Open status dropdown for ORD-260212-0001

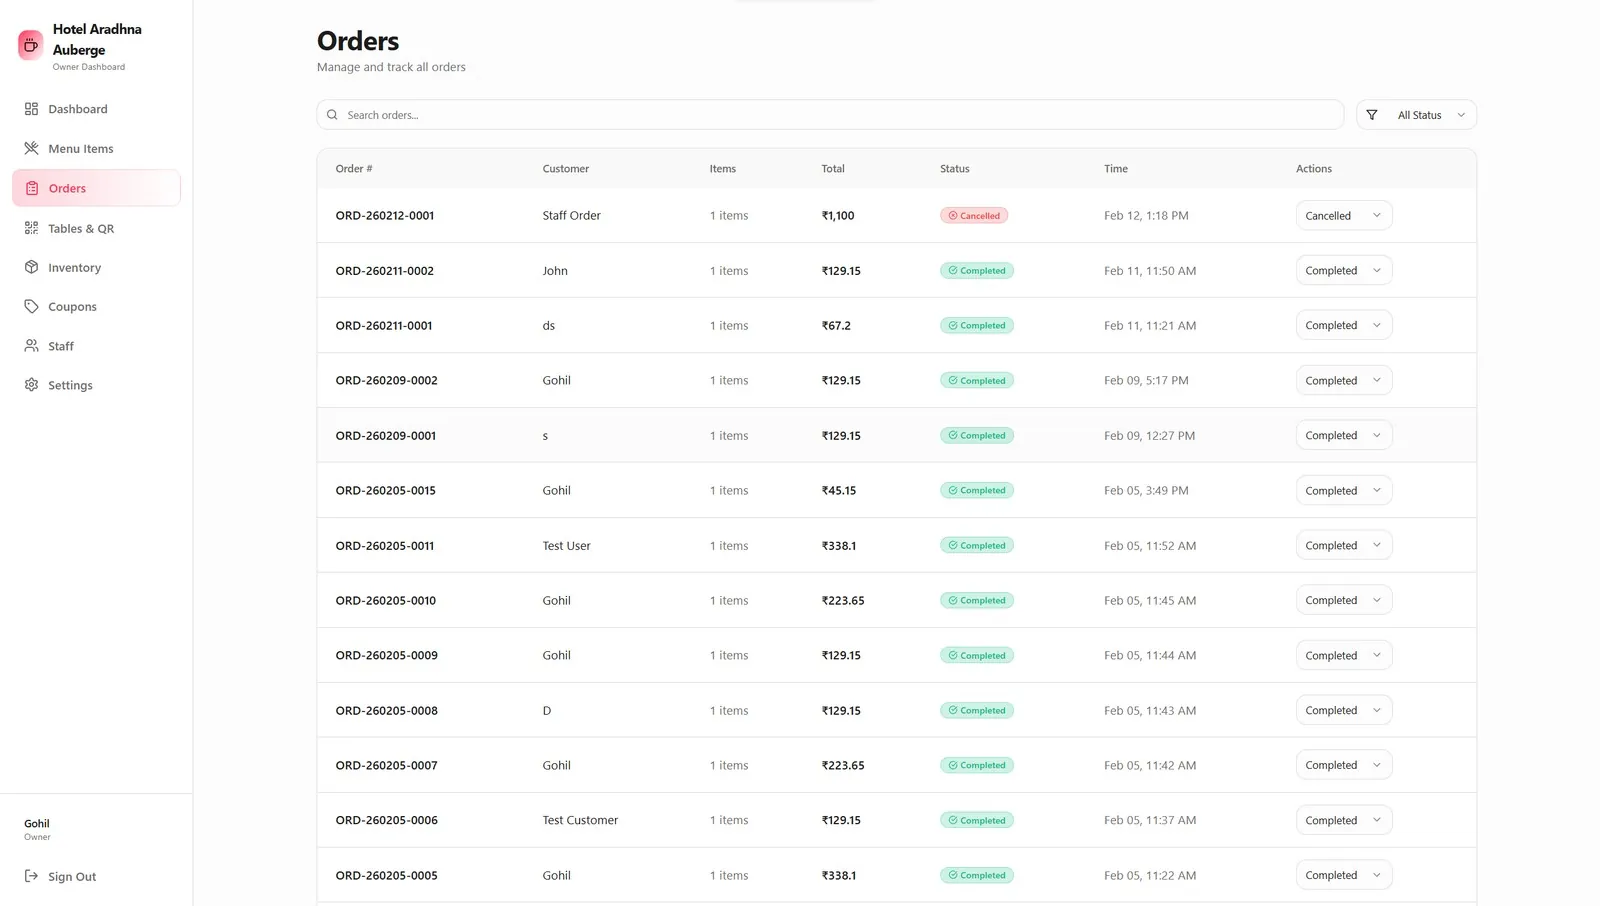coord(1344,216)
